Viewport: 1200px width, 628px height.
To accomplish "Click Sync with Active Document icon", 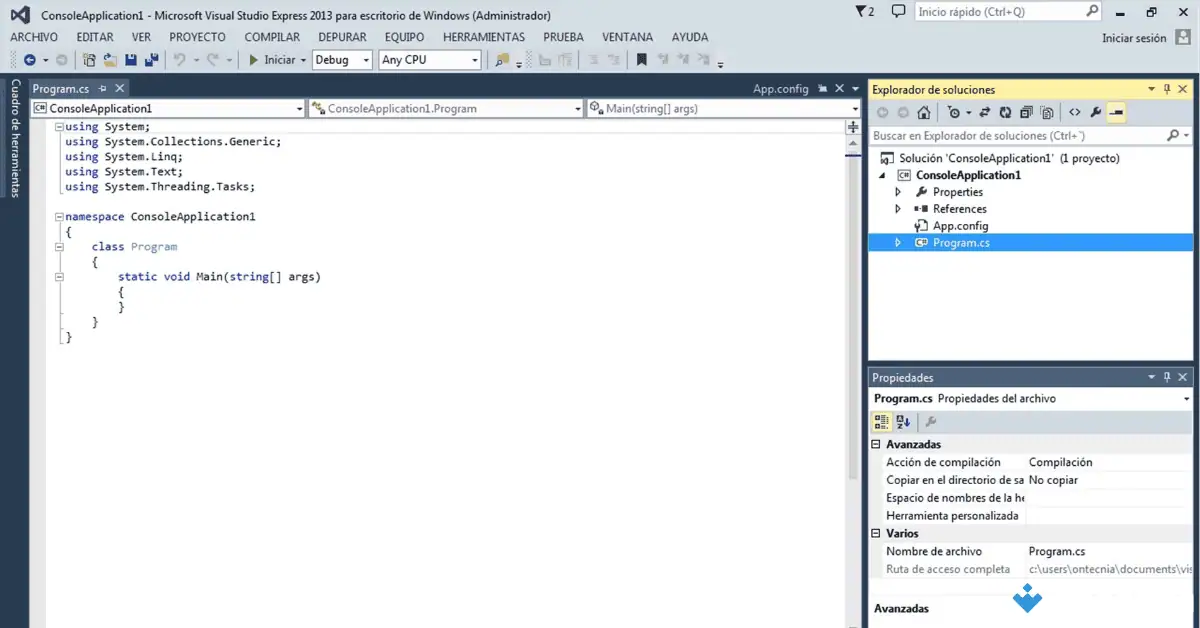I will click(x=985, y=112).
